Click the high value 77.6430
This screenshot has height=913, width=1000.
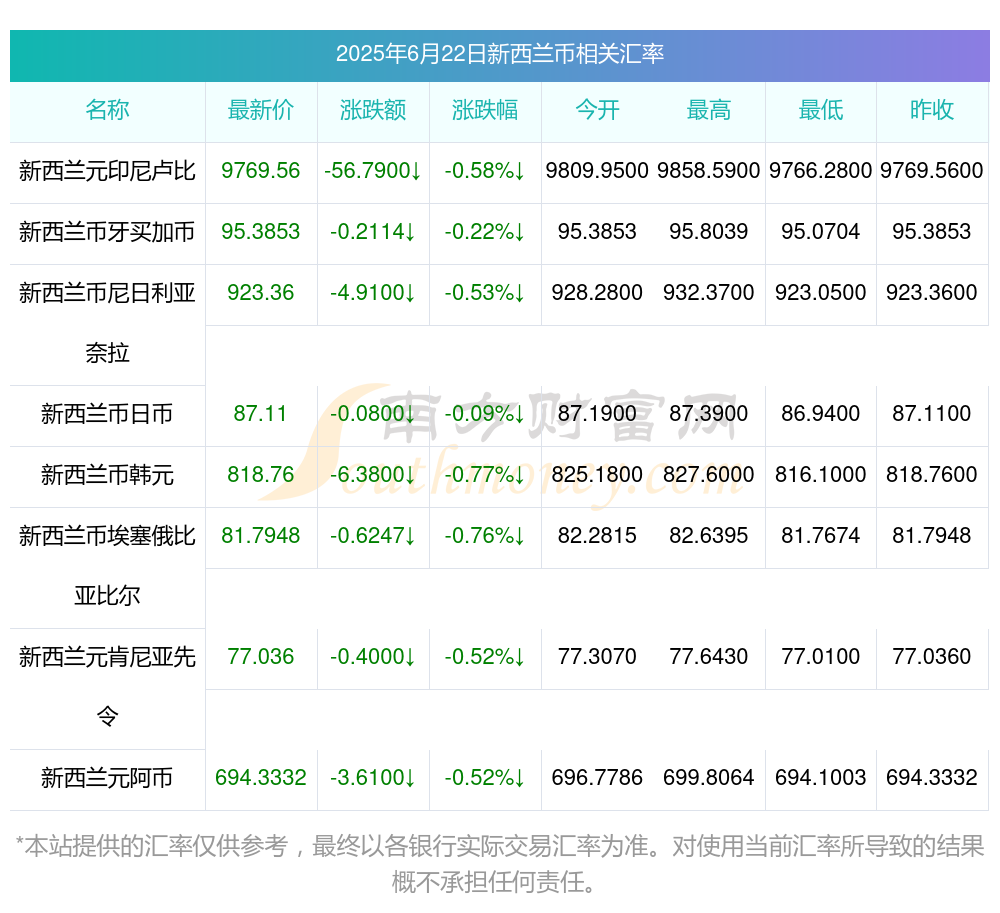tap(709, 657)
